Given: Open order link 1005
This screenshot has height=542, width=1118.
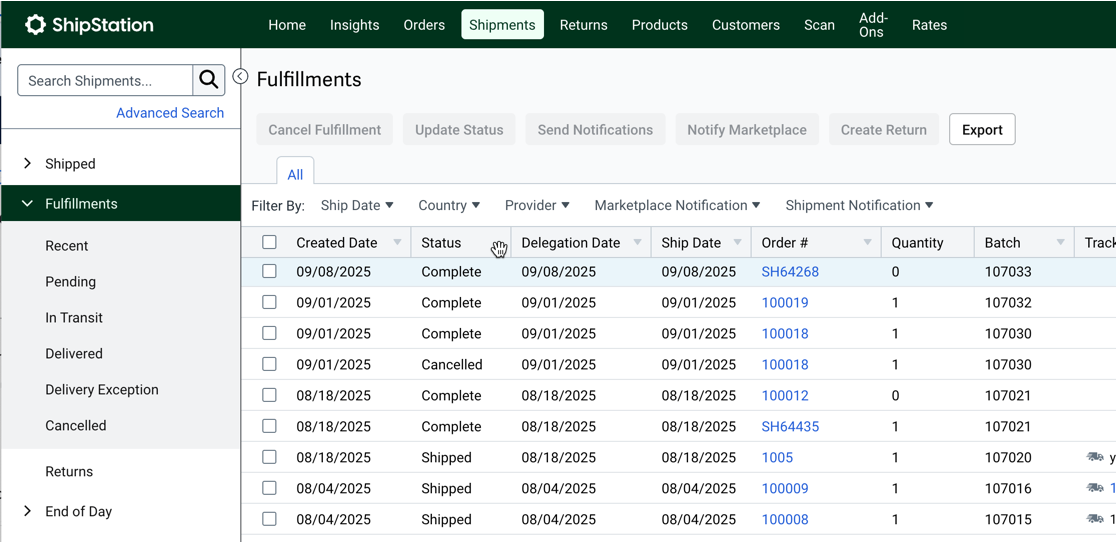Looking at the screenshot, I should 777,457.
